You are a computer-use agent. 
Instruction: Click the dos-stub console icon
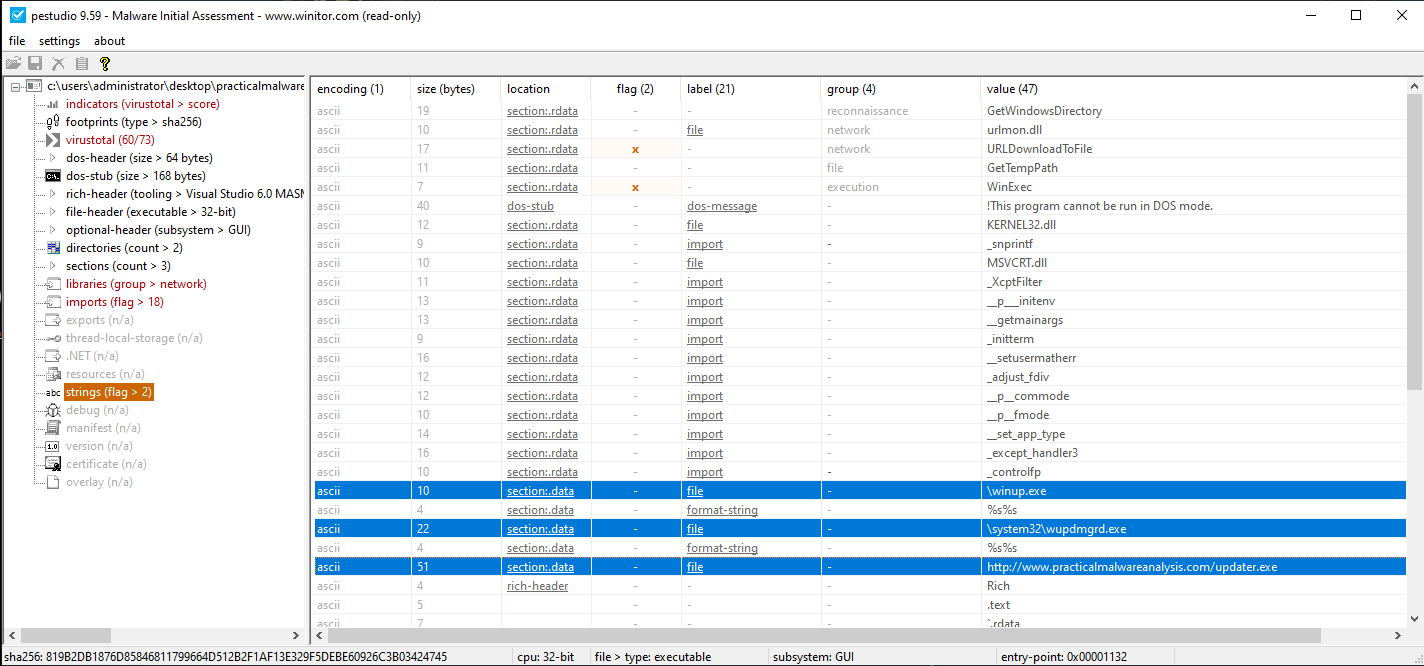point(53,176)
